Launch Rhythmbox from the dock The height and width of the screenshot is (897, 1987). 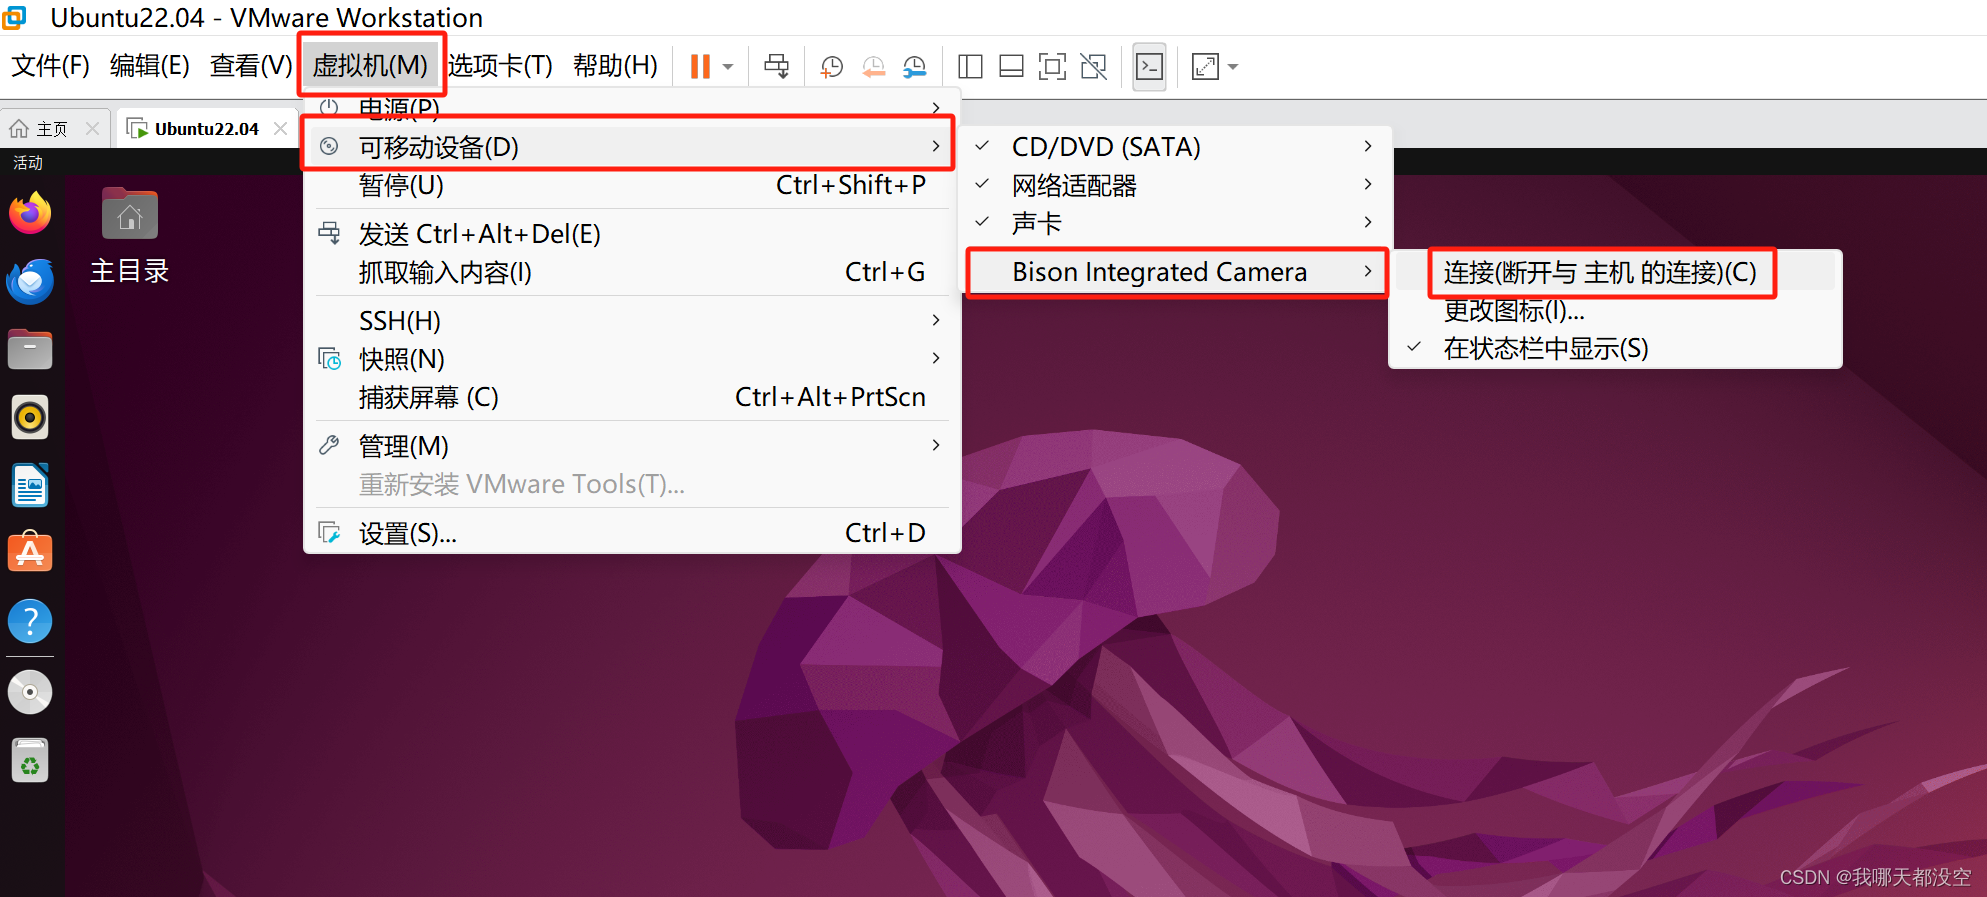(x=30, y=418)
